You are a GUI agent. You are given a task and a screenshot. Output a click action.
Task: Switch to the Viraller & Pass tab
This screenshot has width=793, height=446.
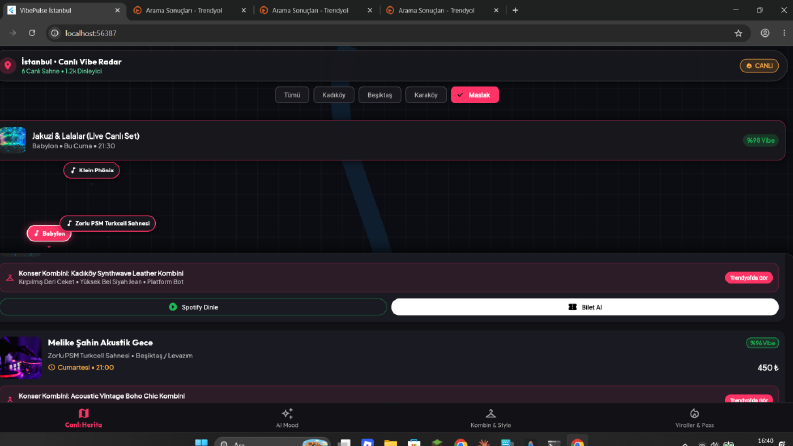tap(694, 418)
